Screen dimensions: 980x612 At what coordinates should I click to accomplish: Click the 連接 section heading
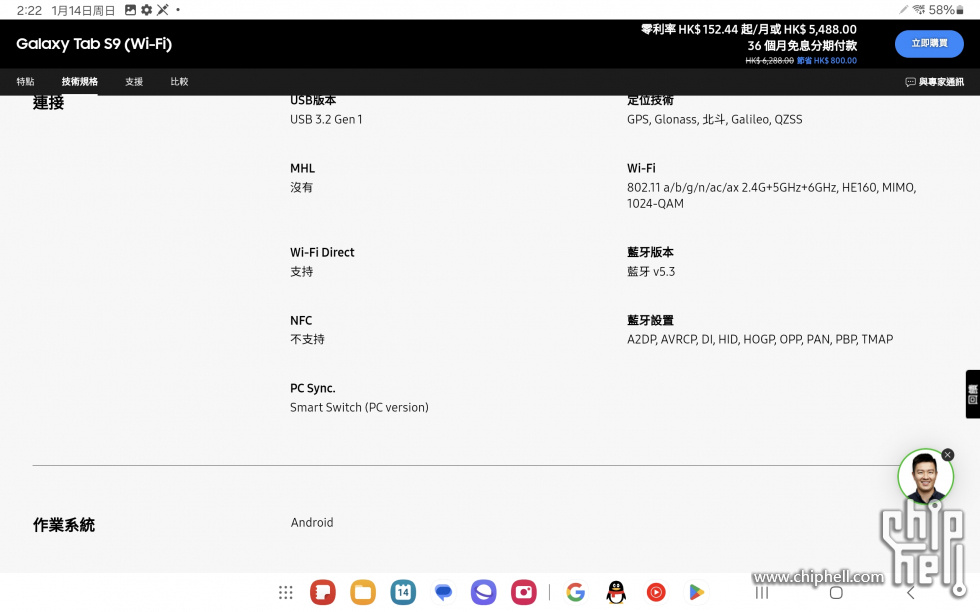click(x=48, y=103)
